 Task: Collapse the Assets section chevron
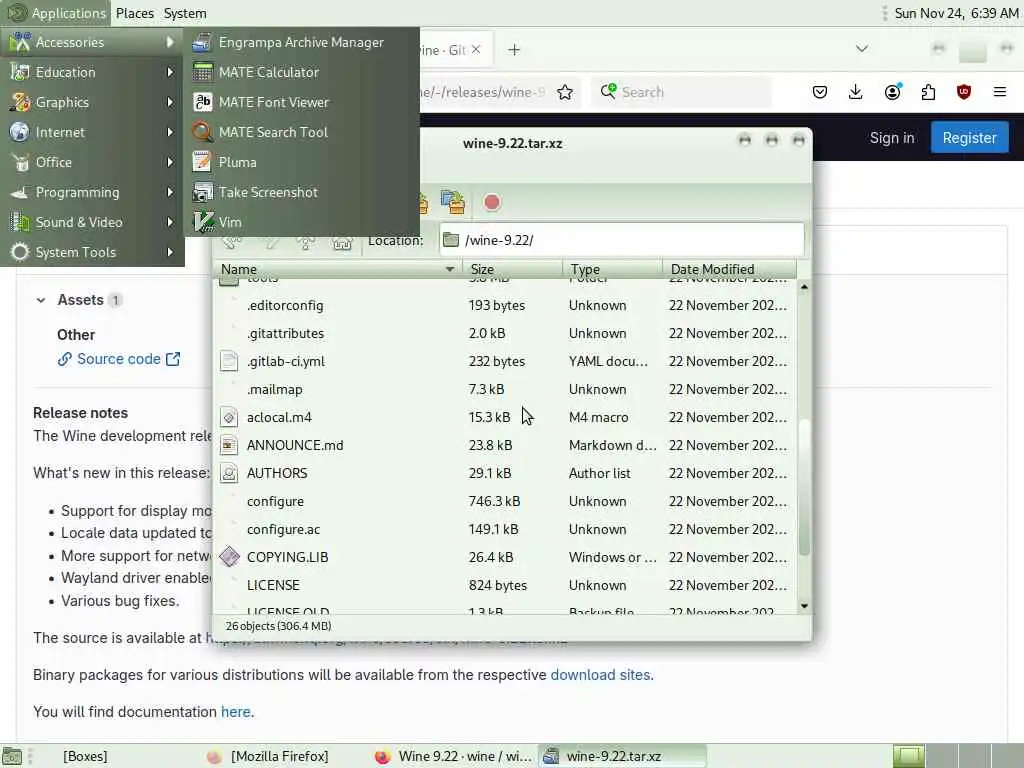tap(41, 300)
